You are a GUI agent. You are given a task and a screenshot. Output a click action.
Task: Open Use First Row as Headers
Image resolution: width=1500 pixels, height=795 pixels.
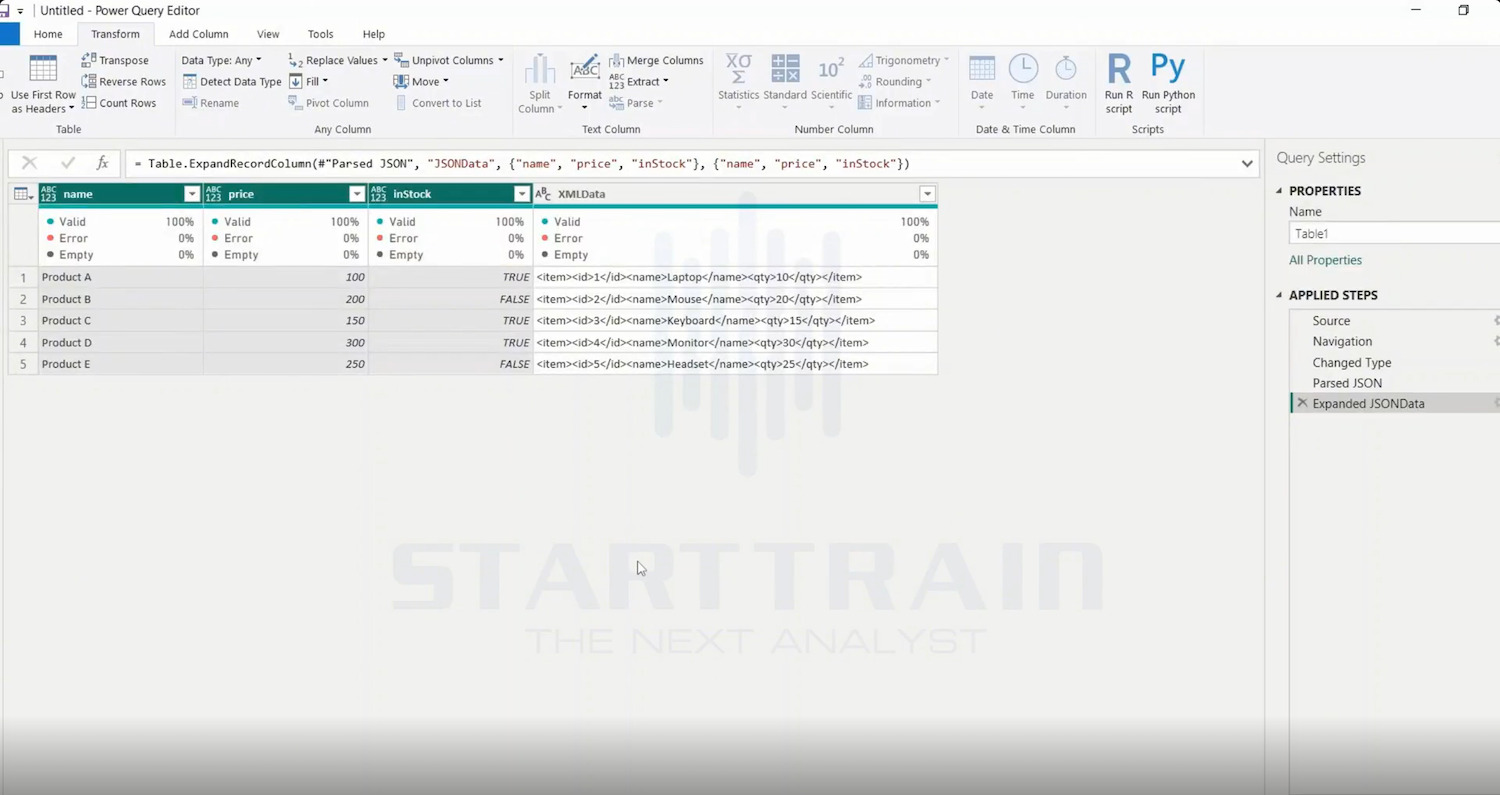tap(43, 84)
